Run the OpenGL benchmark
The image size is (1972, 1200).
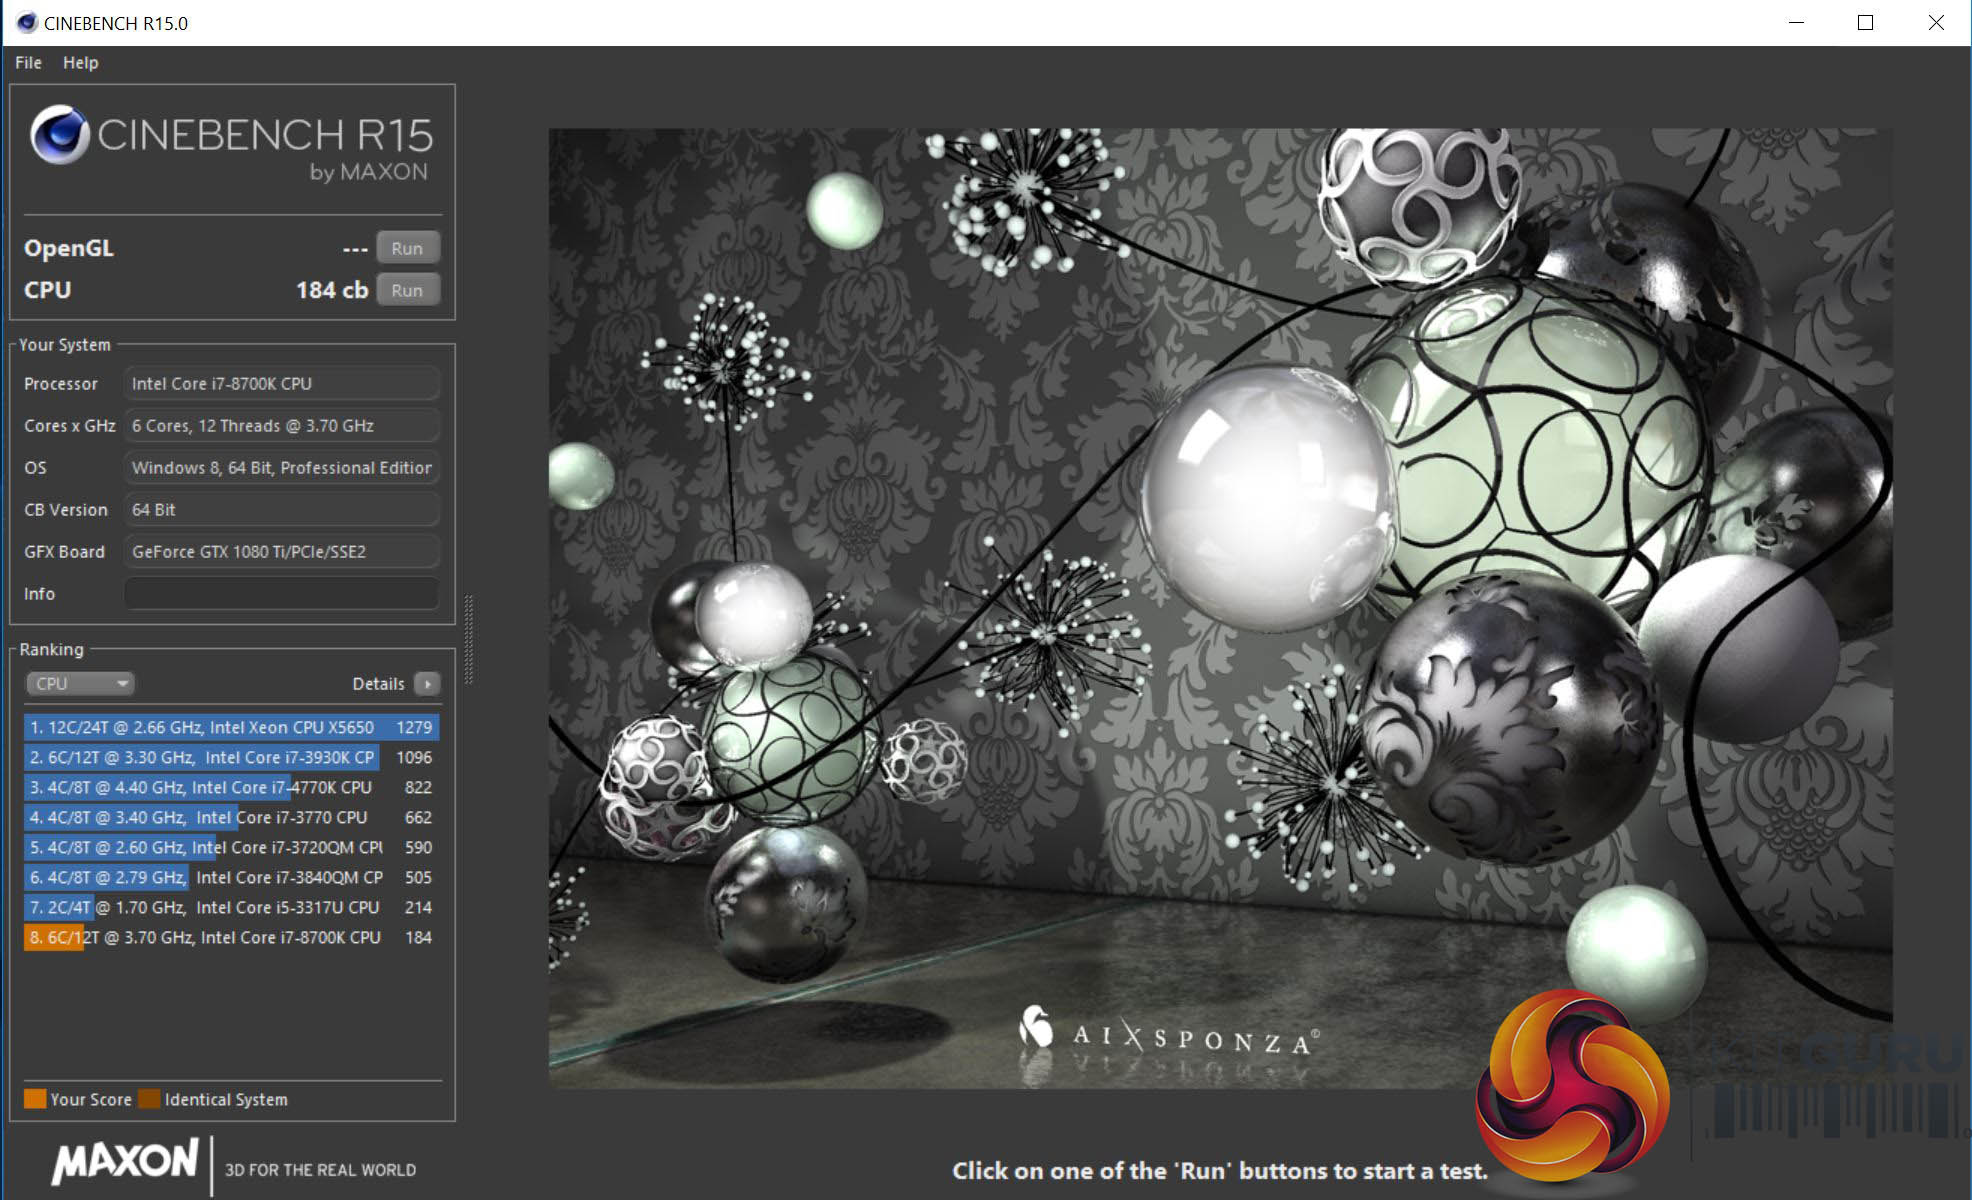point(407,248)
